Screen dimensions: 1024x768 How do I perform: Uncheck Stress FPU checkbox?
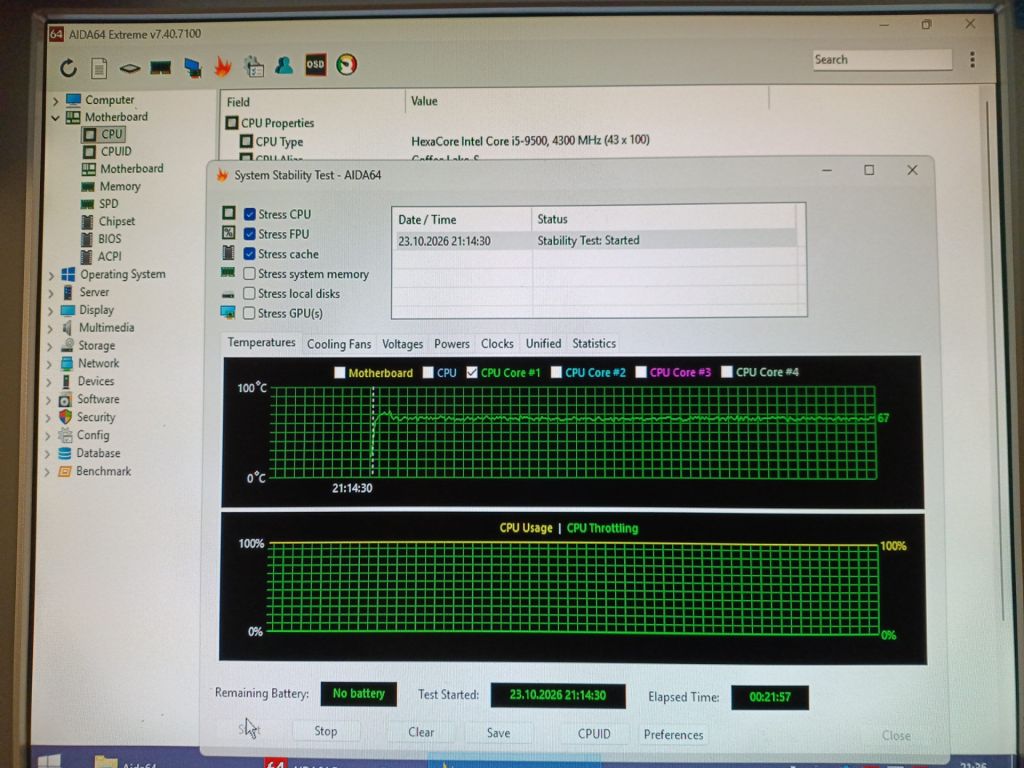coord(249,234)
